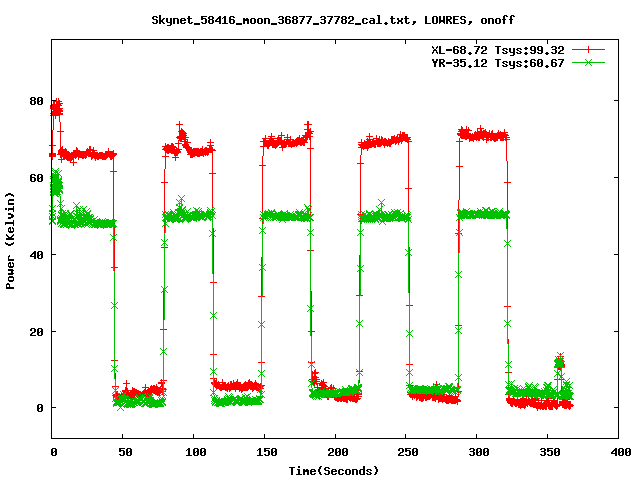Select legend entry 'XL-68.72 Tsys:99.32'
Image resolution: width=640 pixels, height=480 pixels.
[498, 50]
